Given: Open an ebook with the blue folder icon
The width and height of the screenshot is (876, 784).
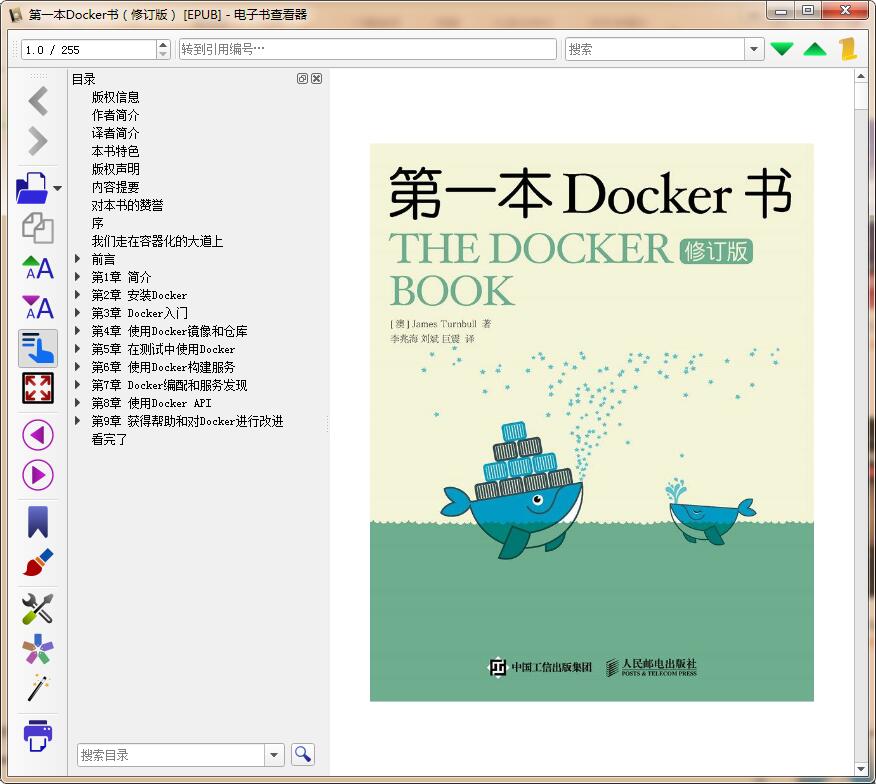Looking at the screenshot, I should pos(32,188).
